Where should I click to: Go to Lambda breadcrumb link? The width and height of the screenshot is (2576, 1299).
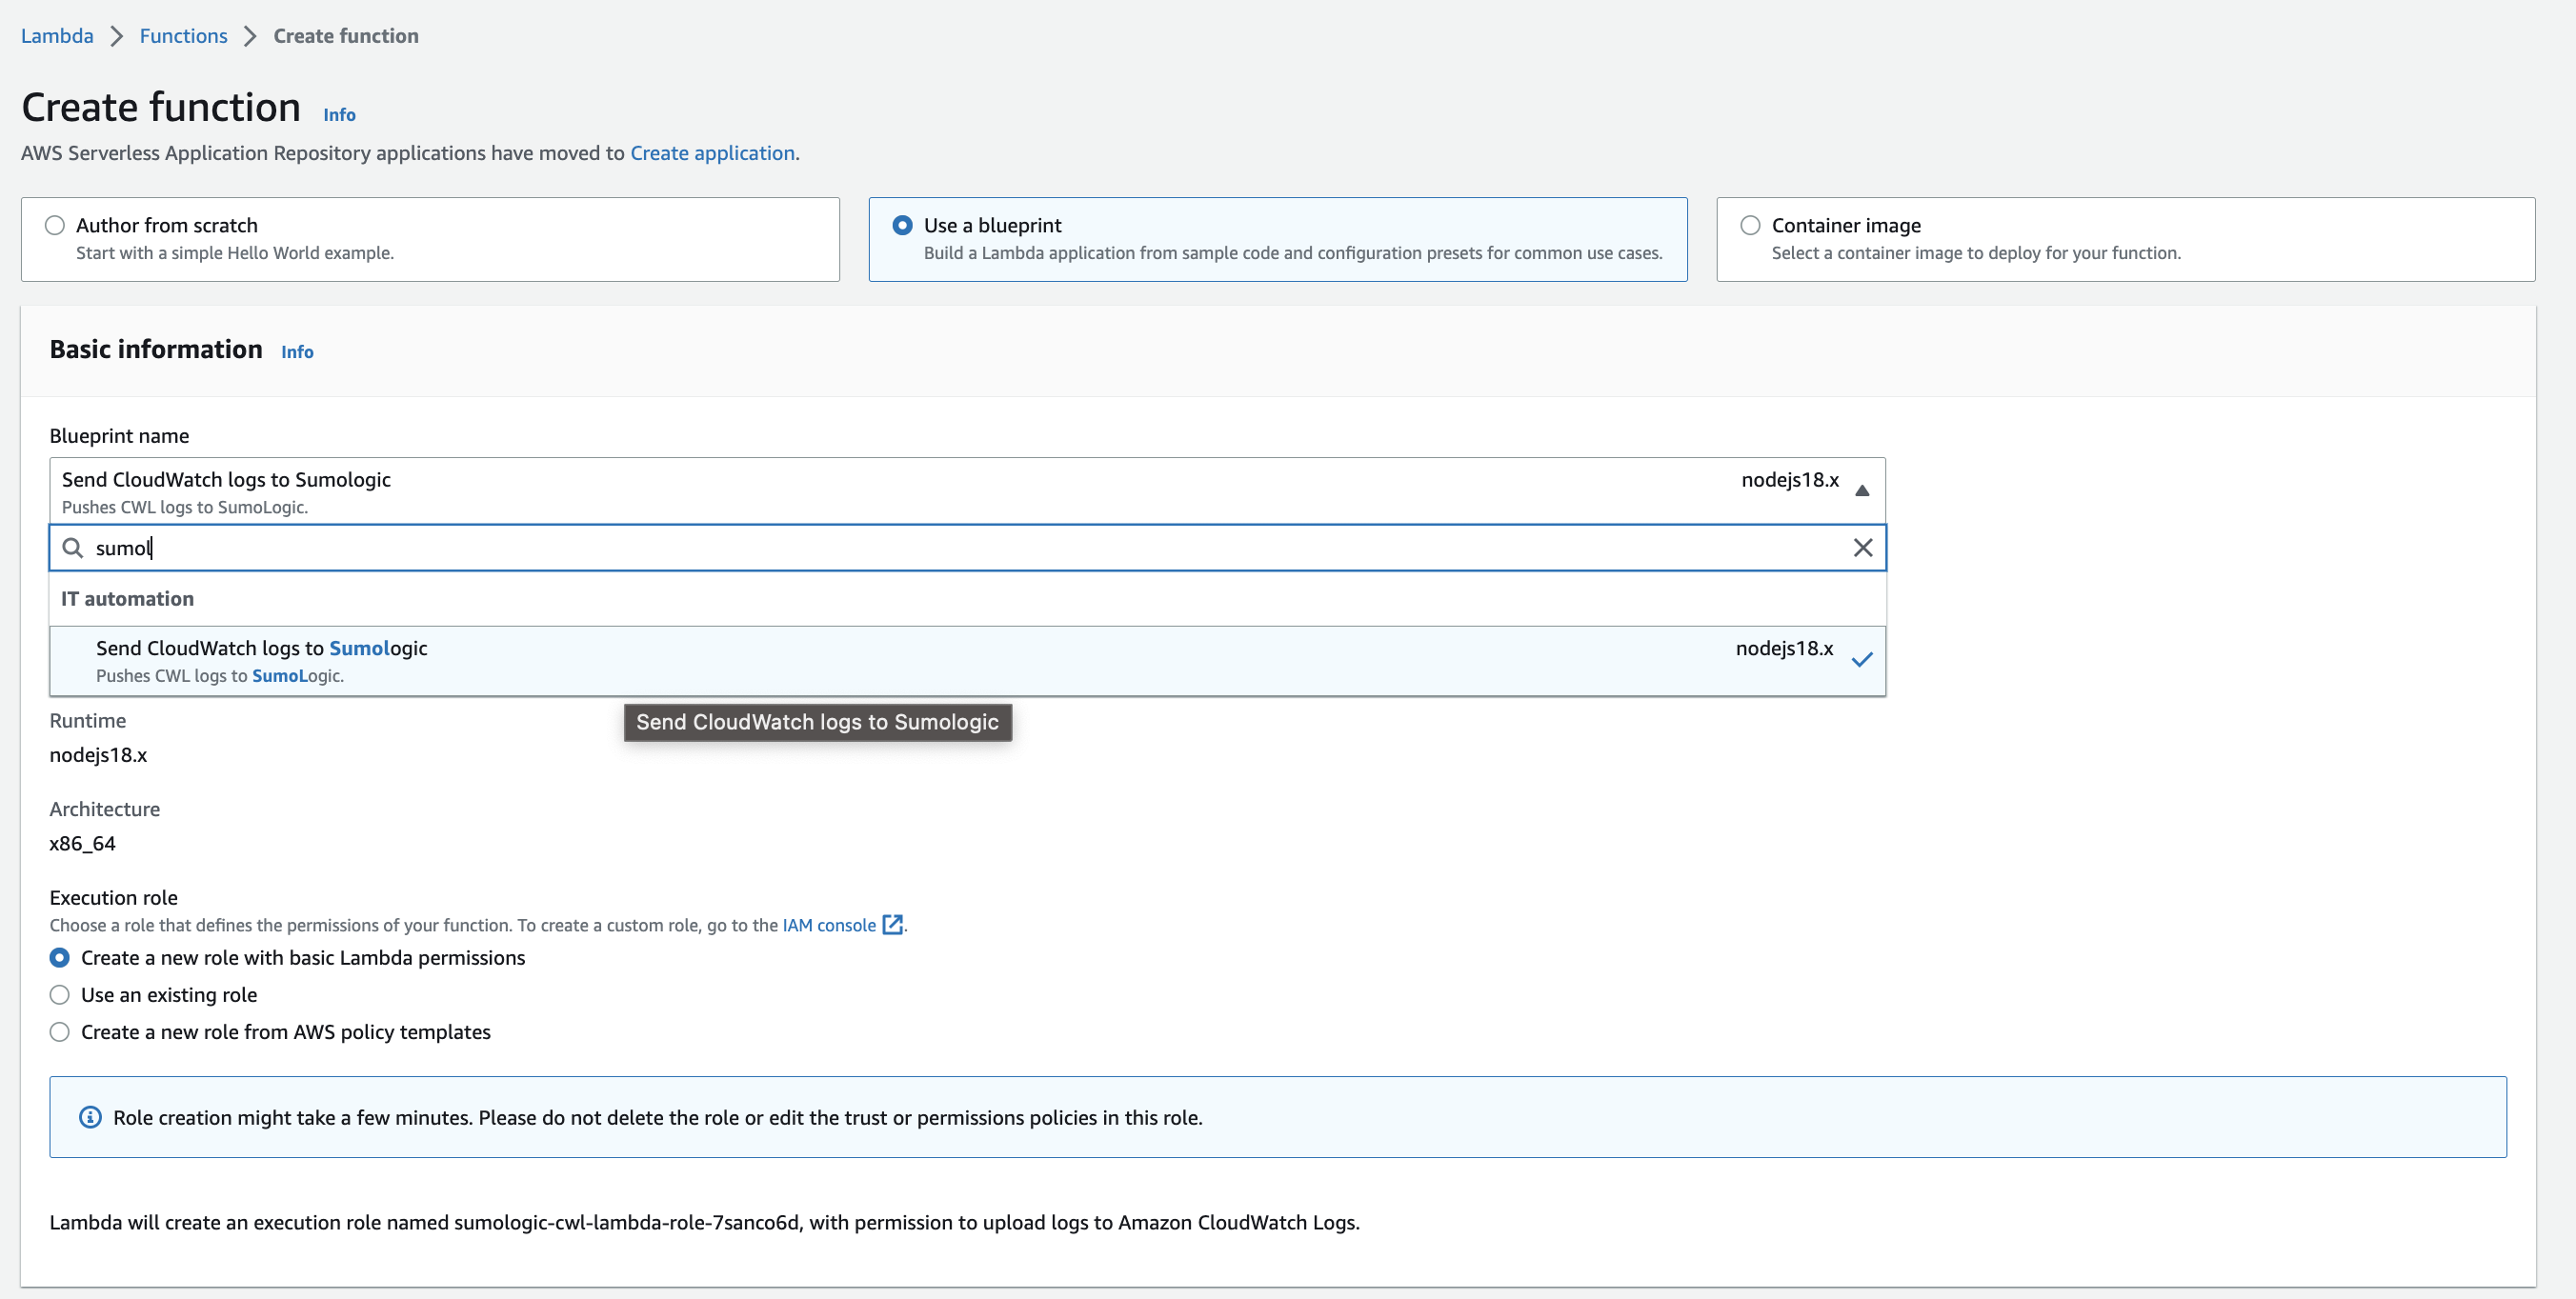click(x=57, y=36)
